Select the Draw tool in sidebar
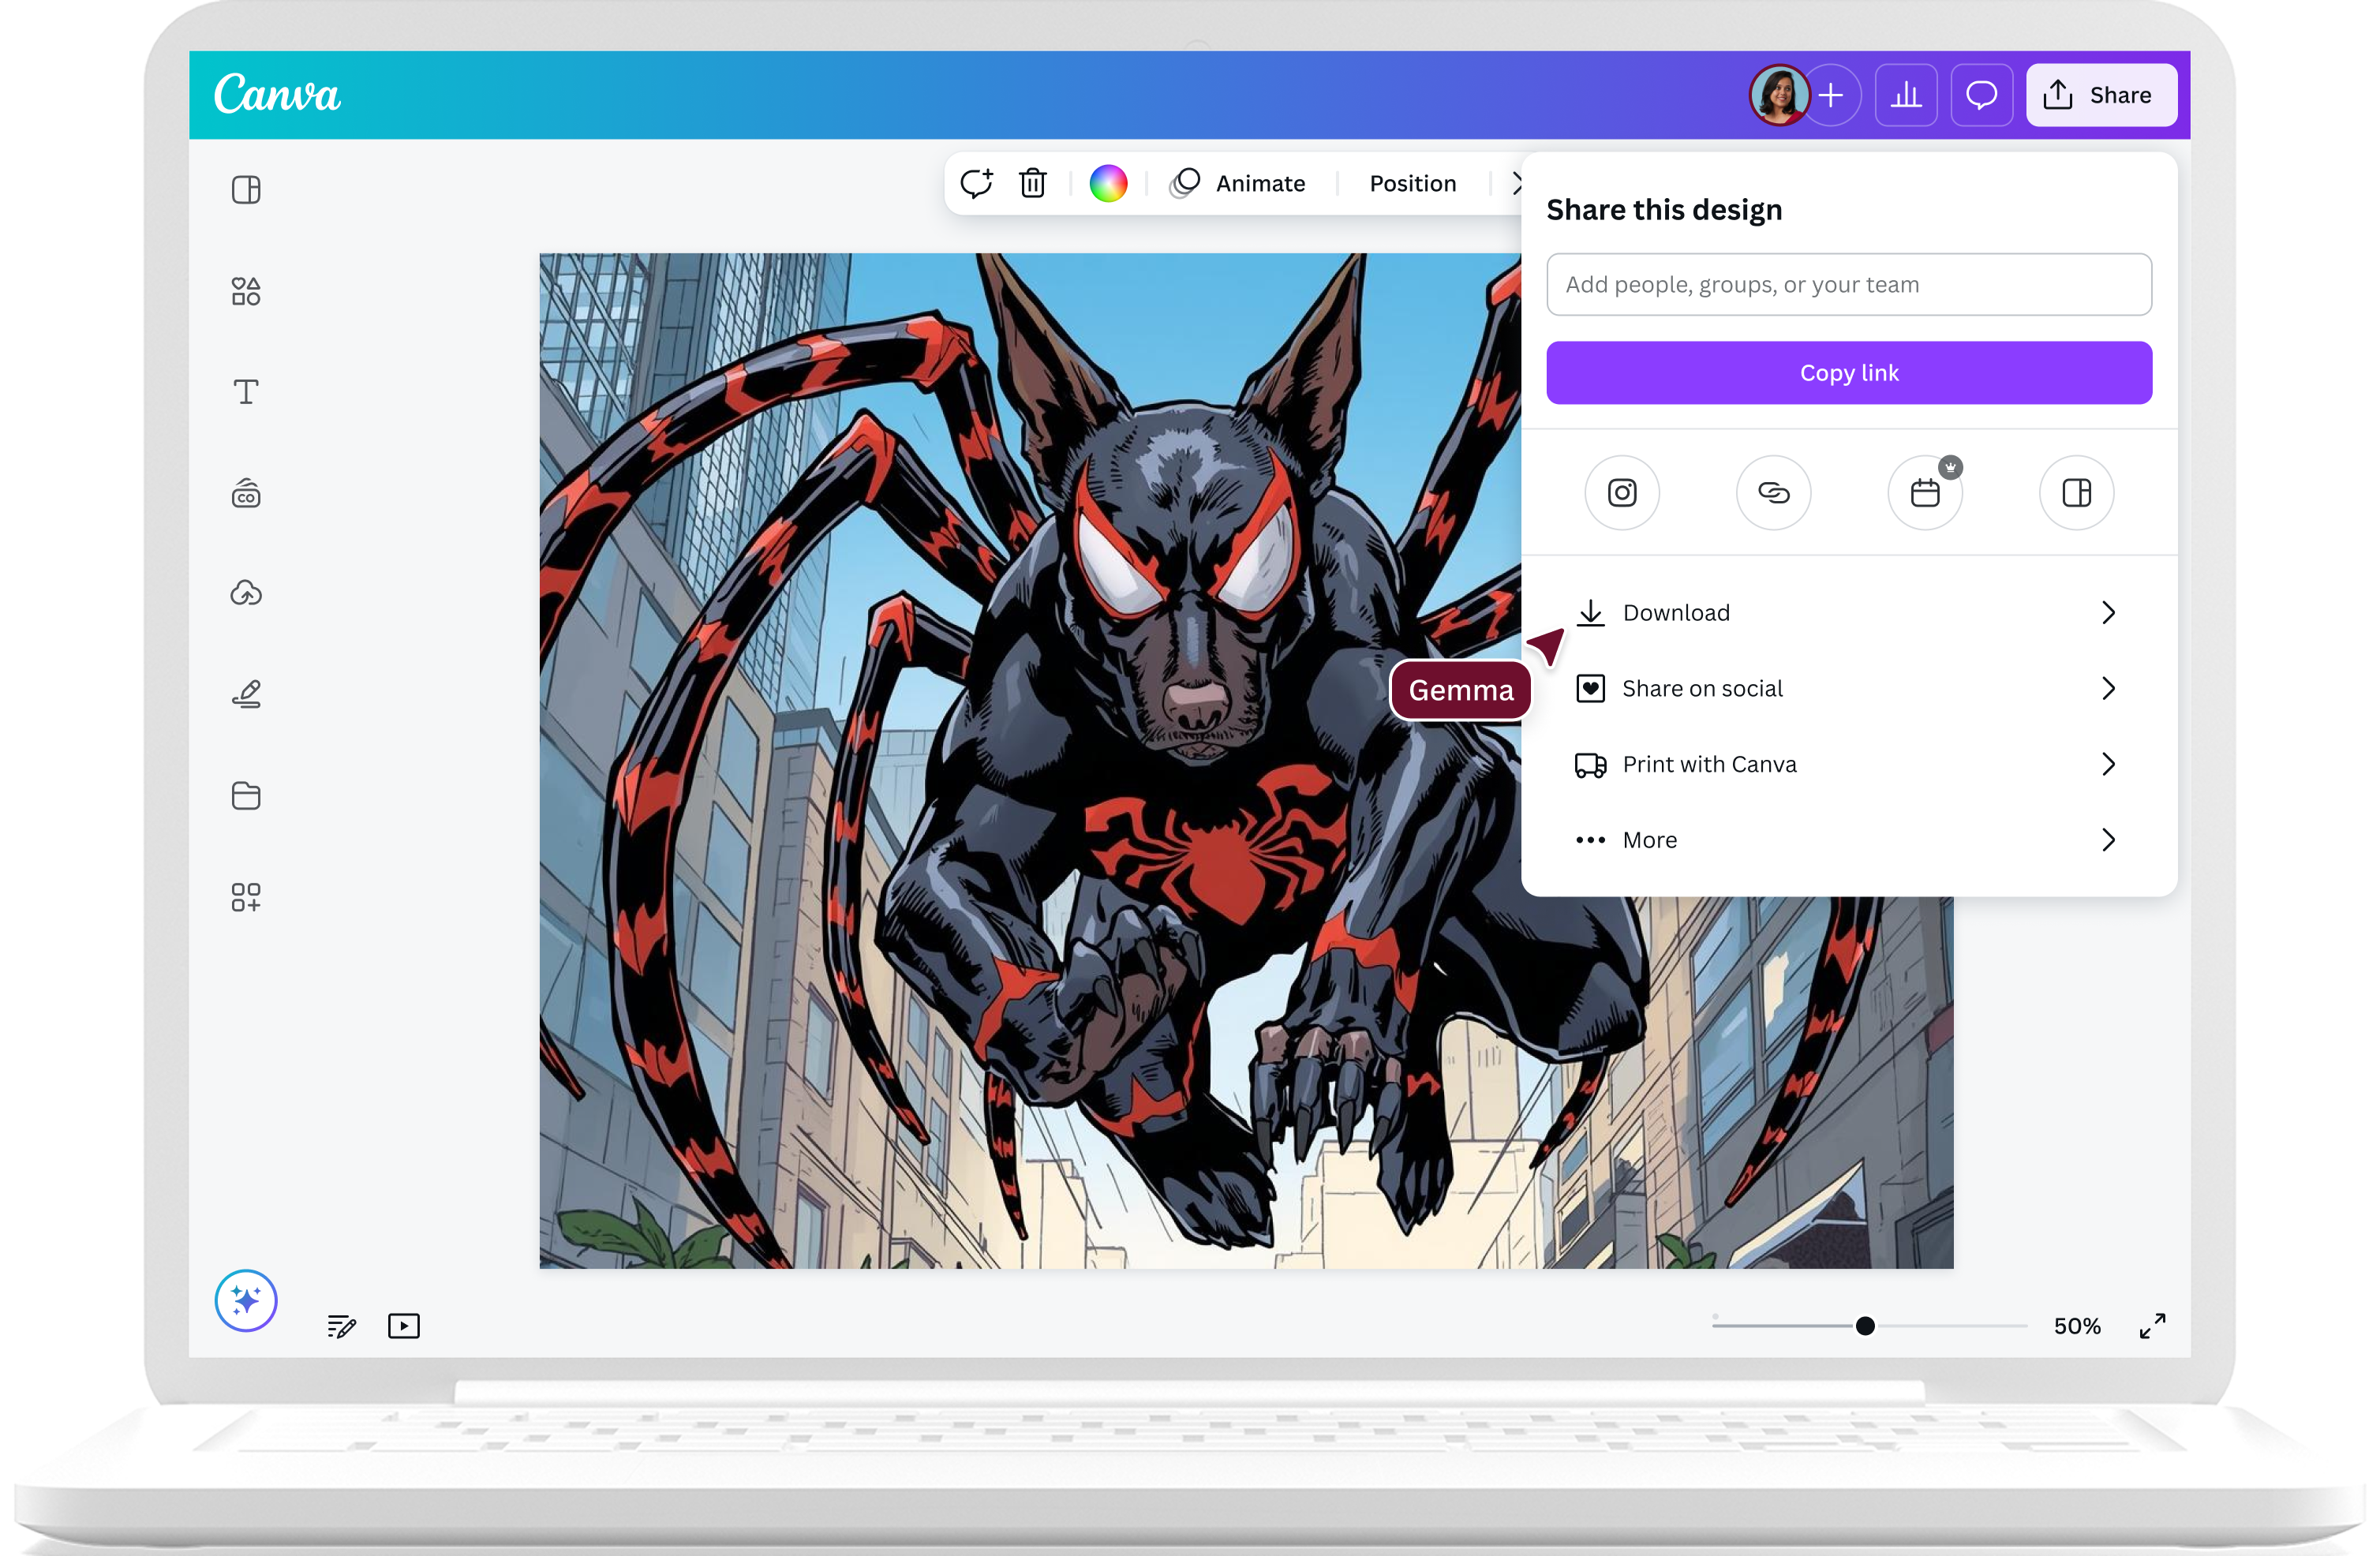This screenshot has height=1556, width=2380. [x=246, y=694]
